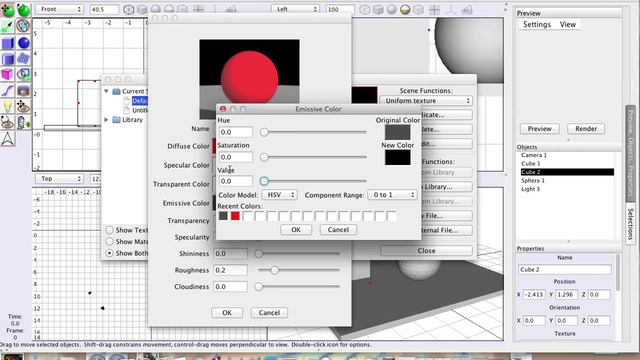640x360 pixels.
Task: Switch to the Selections side tab
Action: coord(630,224)
